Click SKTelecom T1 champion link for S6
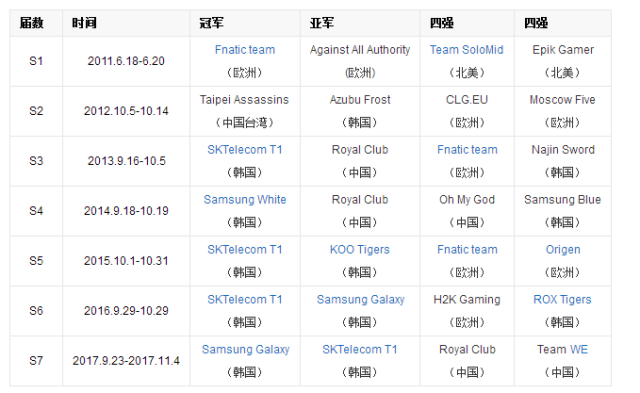The image size is (640, 393). (x=245, y=300)
